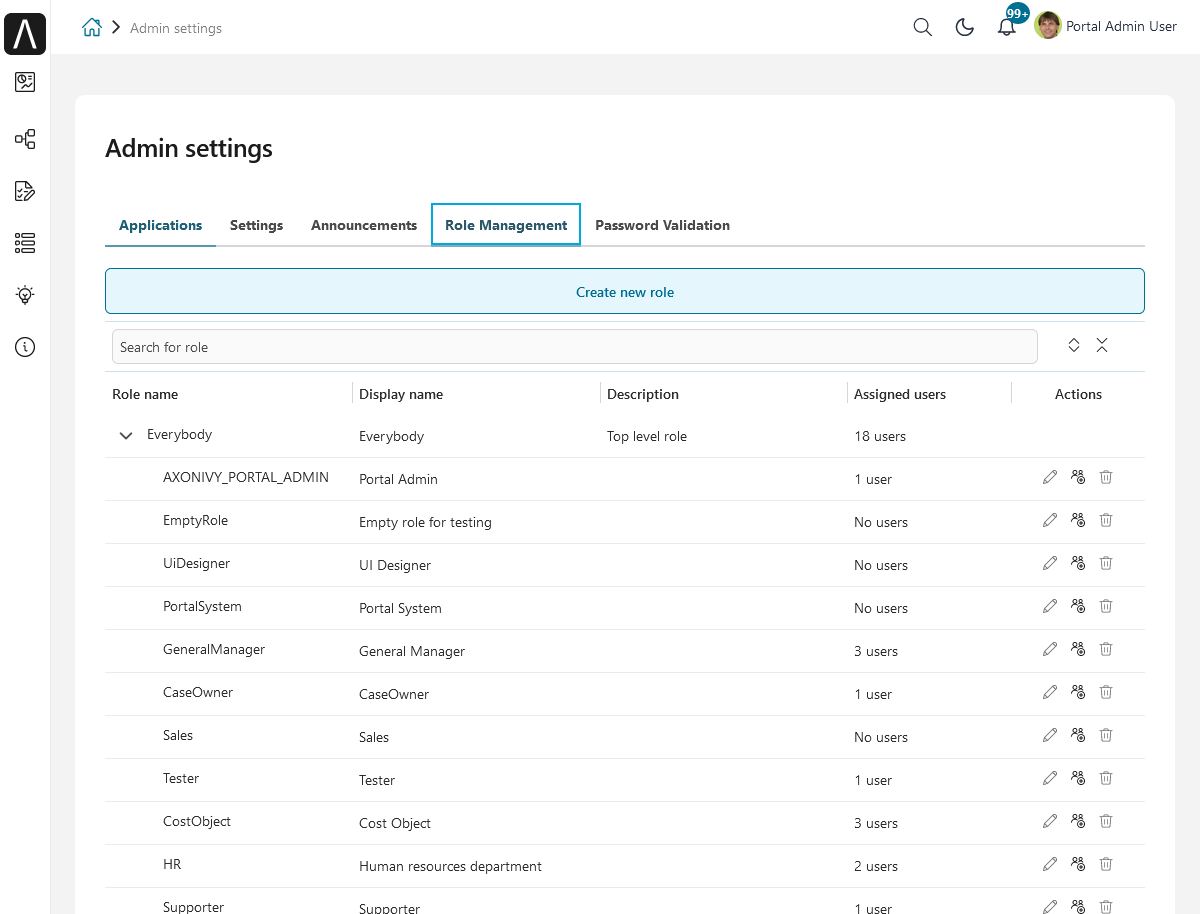The height and width of the screenshot is (914, 1200).
Task: Delete the Sales role
Action: (1106, 735)
